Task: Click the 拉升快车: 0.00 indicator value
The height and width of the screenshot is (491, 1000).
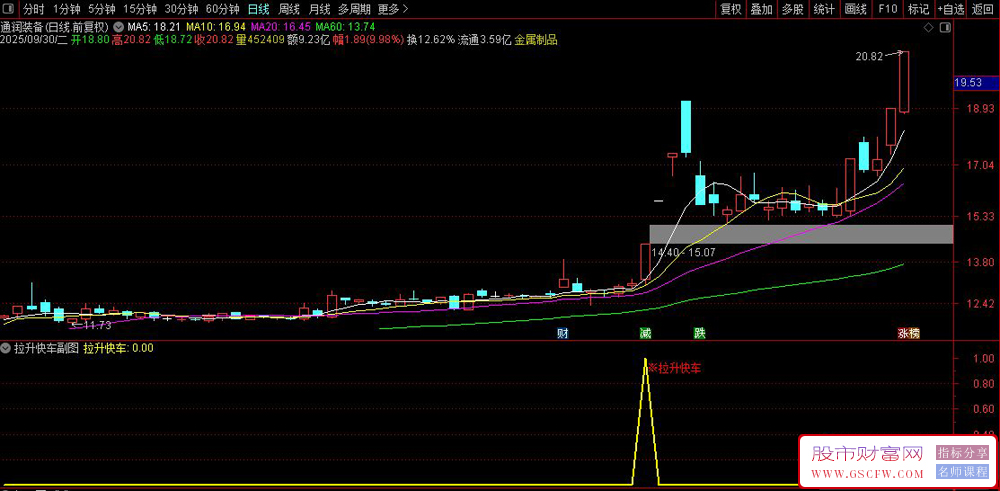Action: (x=119, y=348)
